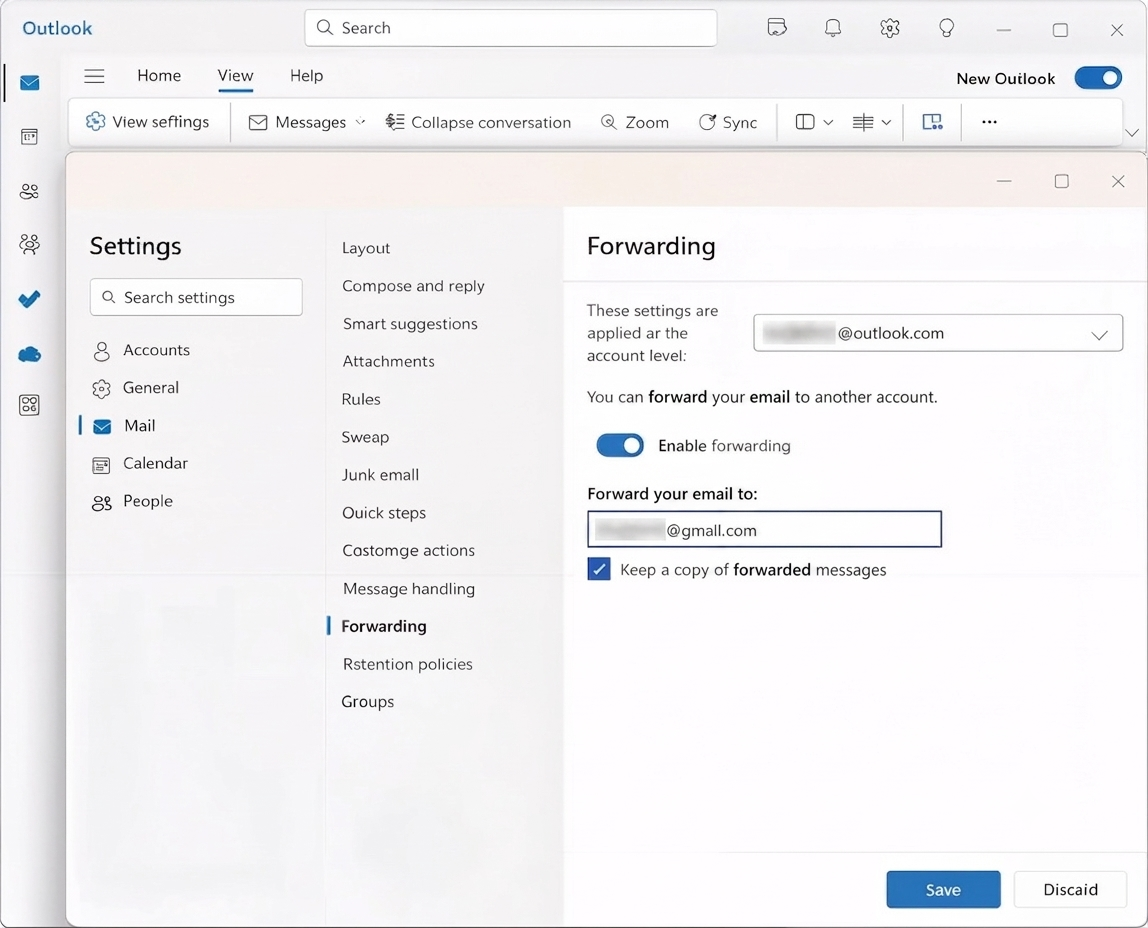Viewport: 1148px width, 928px height.
Task: Open the Layout mail settings
Action: 366,248
